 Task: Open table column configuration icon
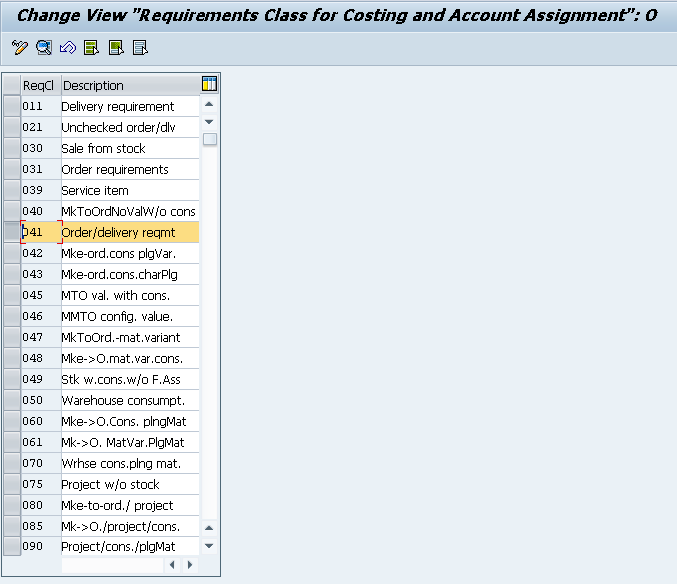point(209,84)
